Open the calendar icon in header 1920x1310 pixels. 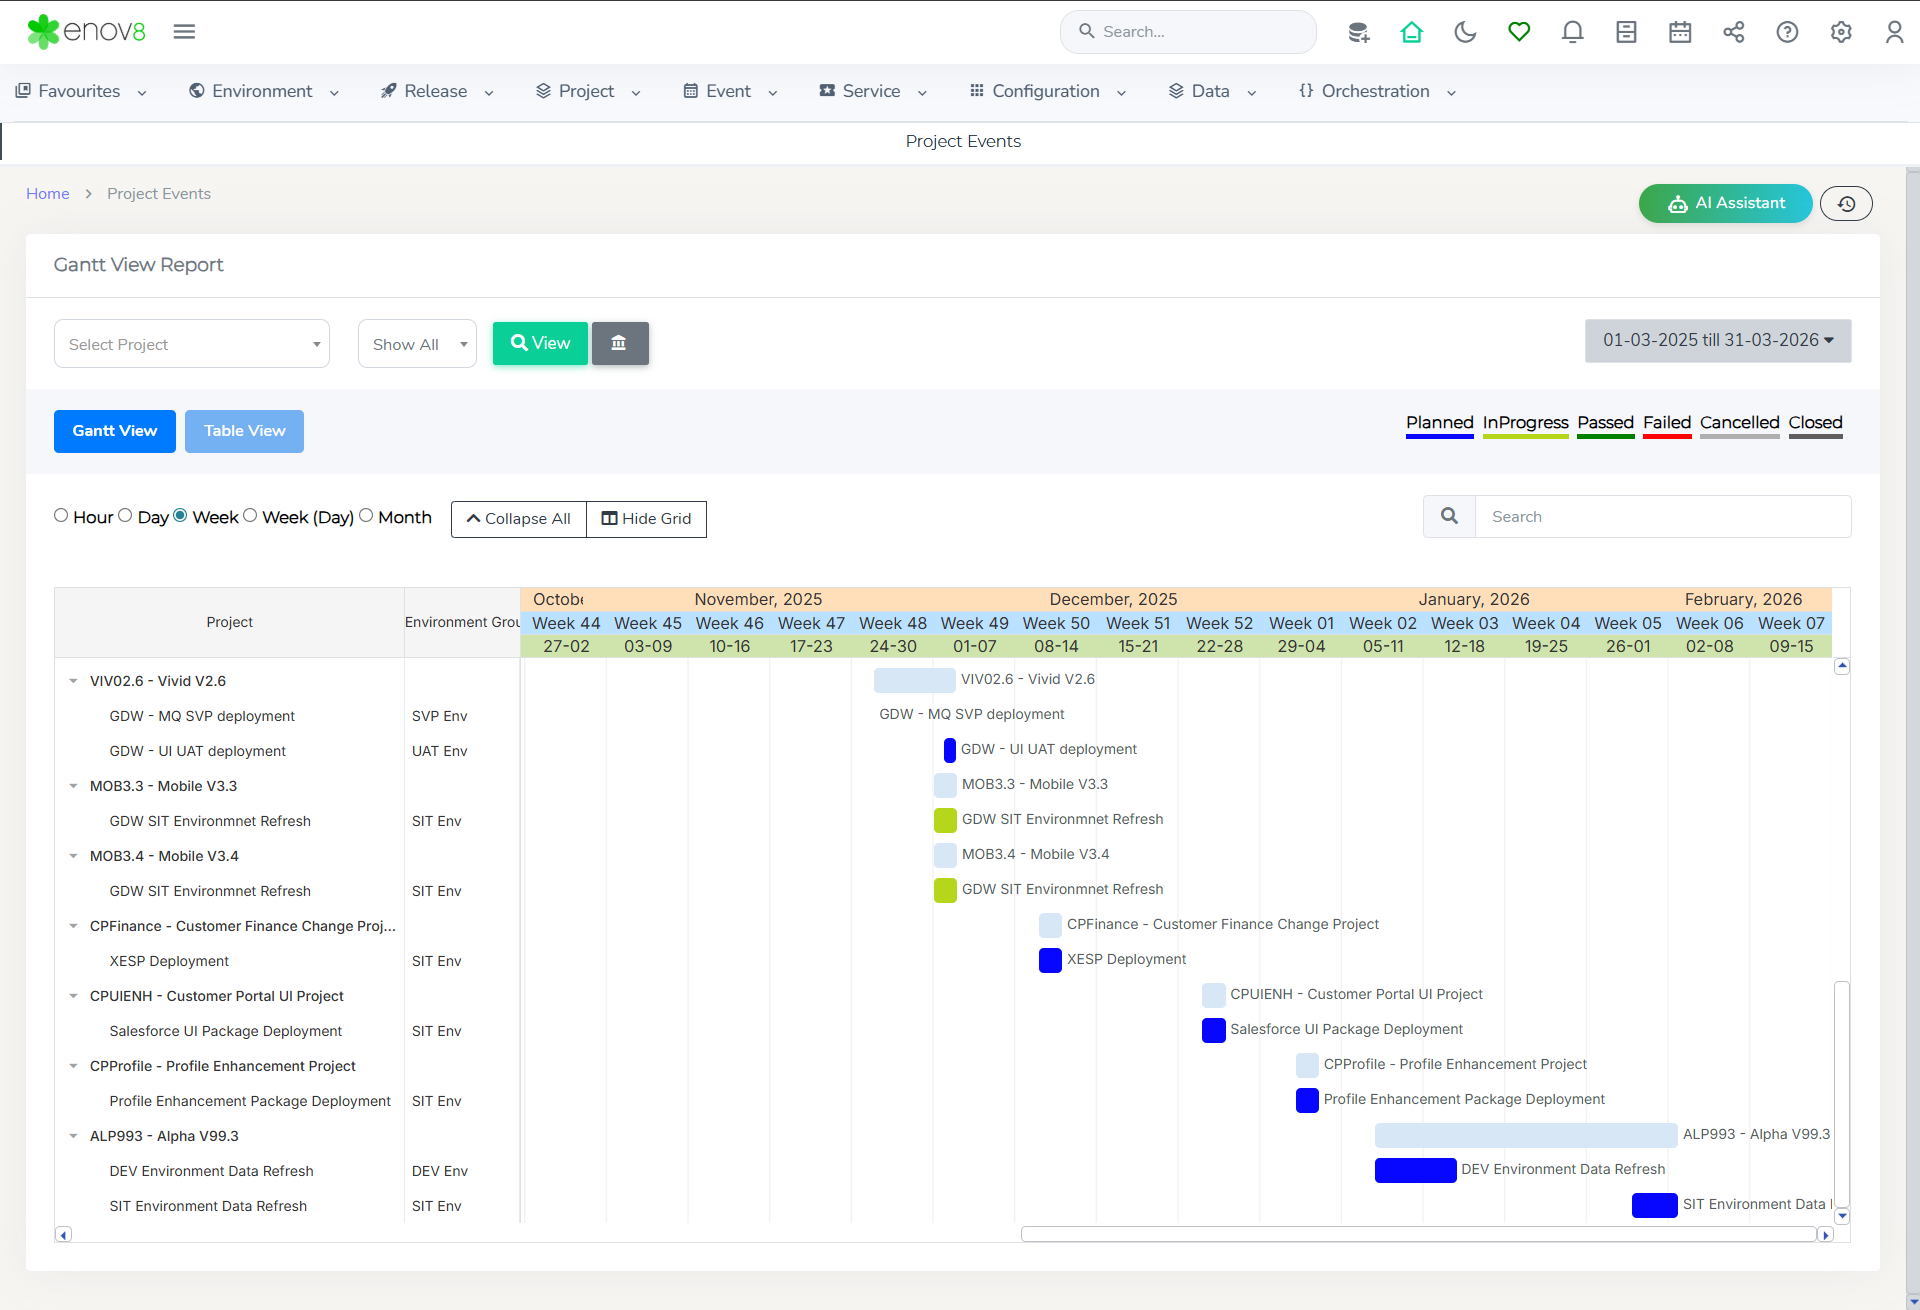(1680, 32)
